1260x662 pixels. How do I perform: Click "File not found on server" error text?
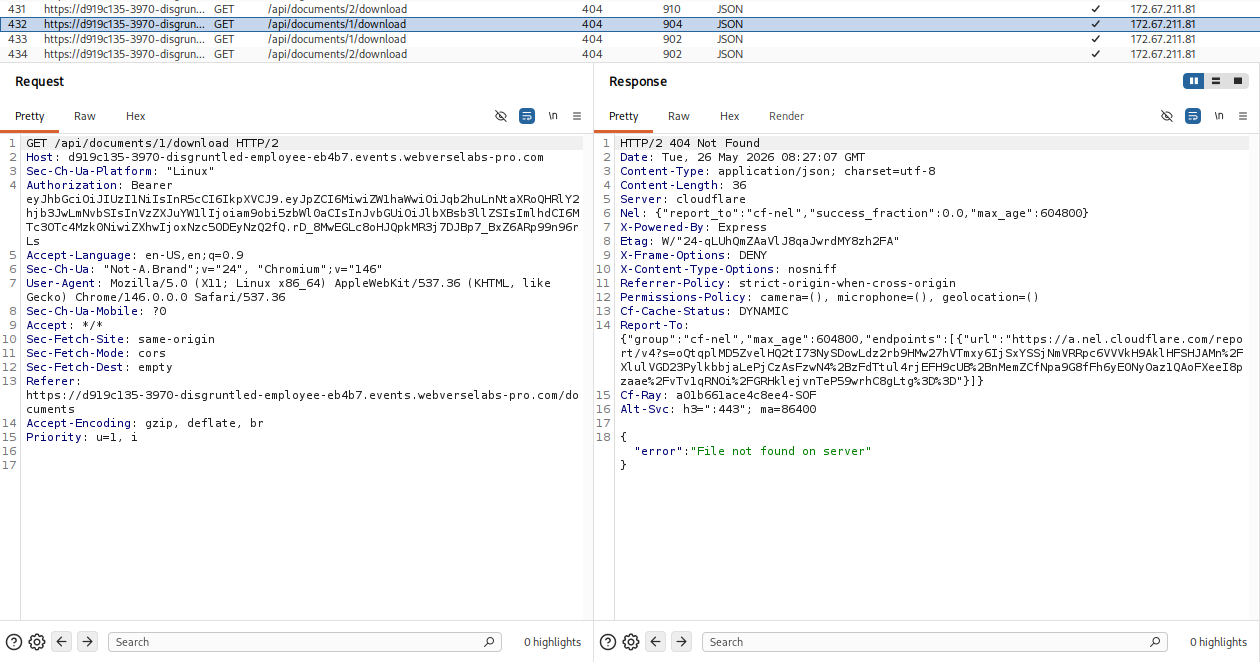(781, 451)
